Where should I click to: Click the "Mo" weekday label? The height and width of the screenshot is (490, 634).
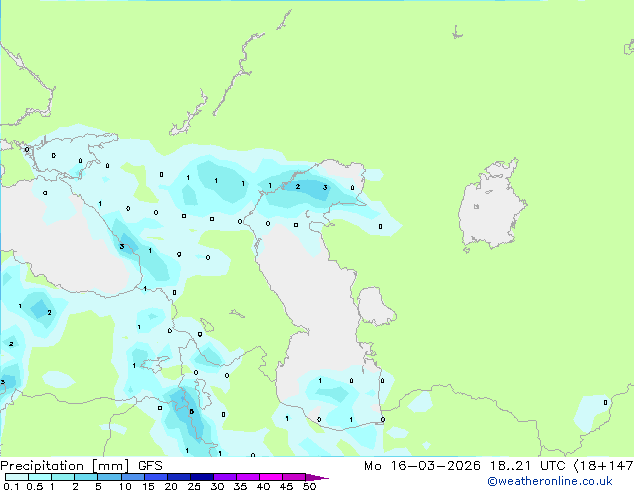coord(373,466)
